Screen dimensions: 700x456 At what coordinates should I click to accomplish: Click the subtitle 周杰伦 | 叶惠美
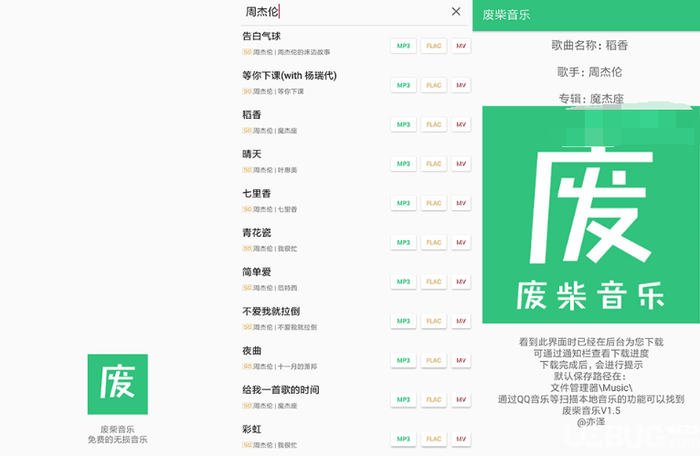point(275,170)
